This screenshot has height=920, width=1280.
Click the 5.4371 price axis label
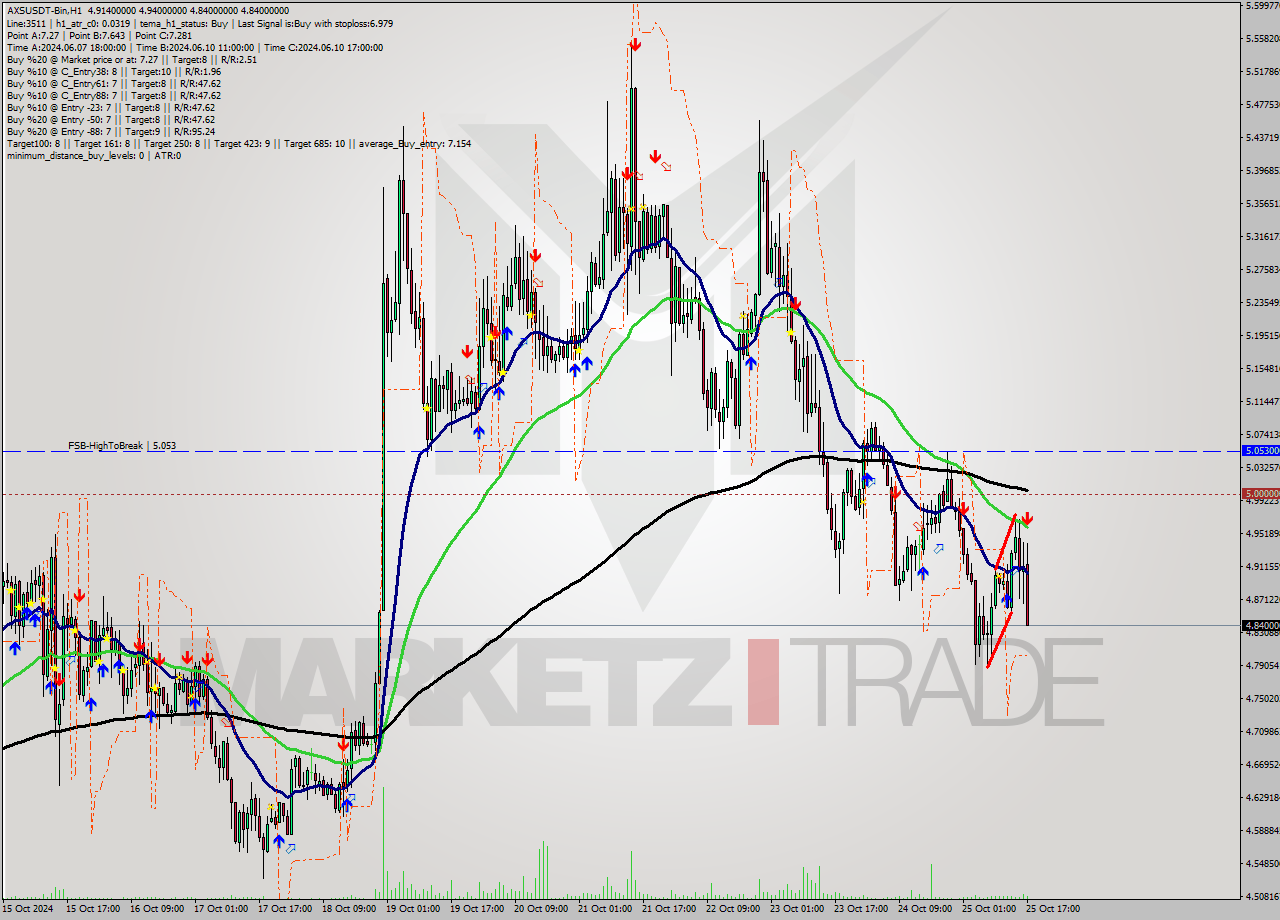(x=1262, y=138)
